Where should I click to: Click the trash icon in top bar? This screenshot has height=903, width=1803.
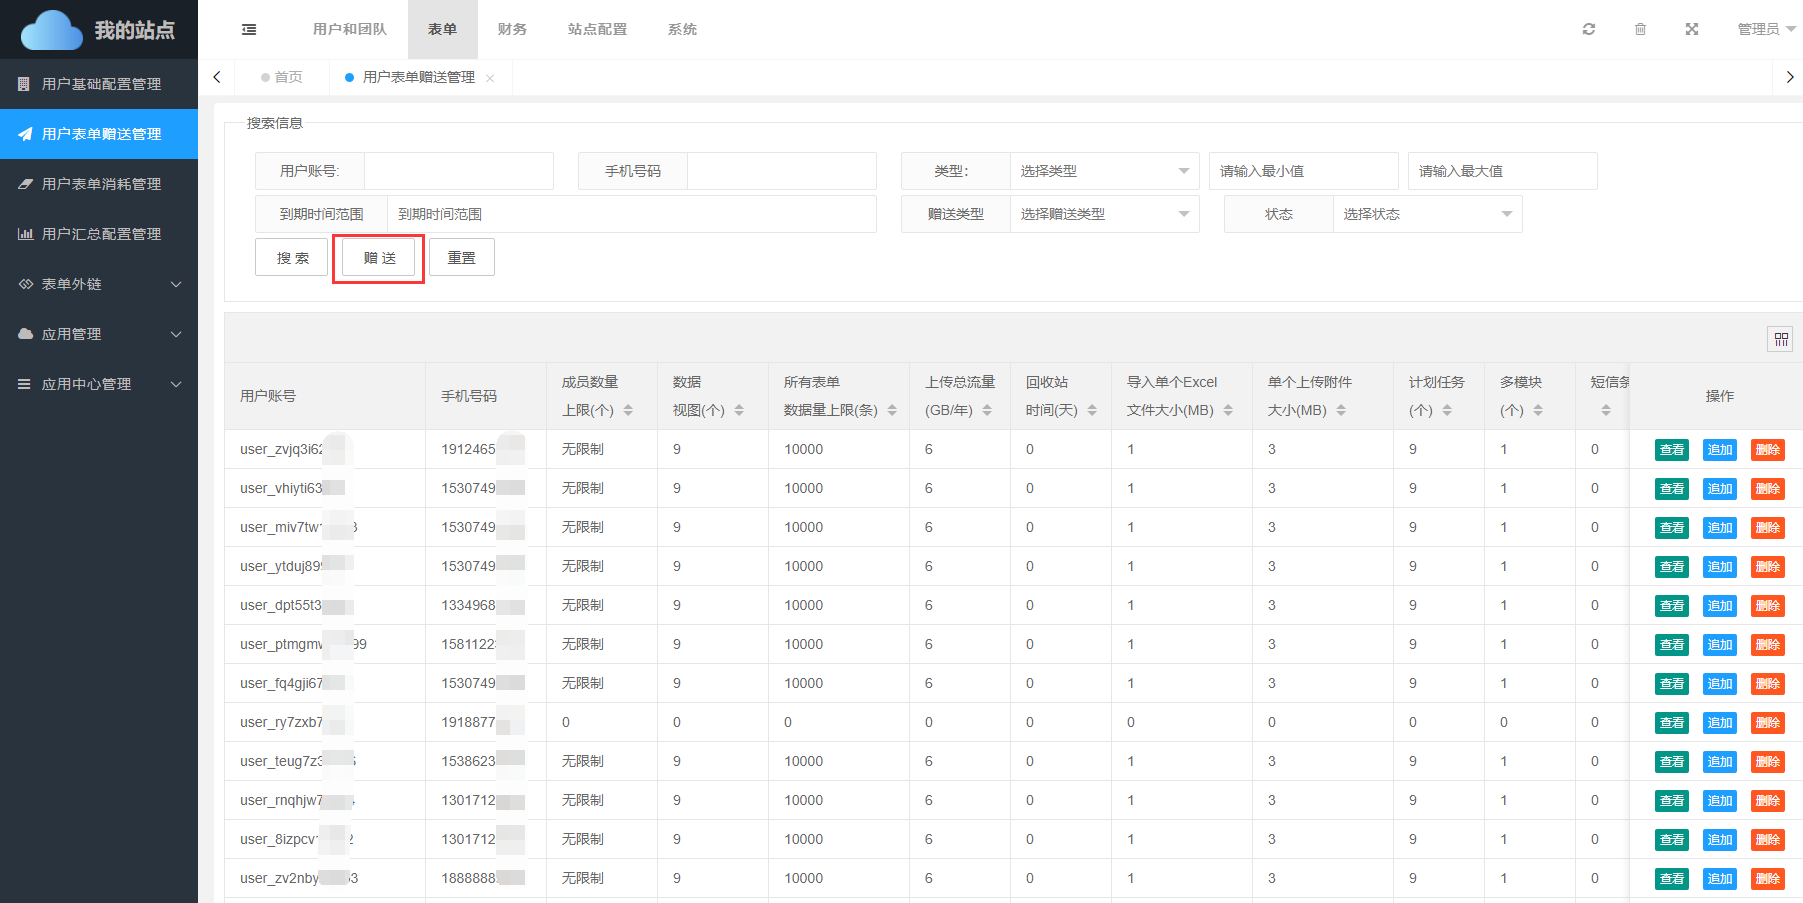click(x=1640, y=29)
